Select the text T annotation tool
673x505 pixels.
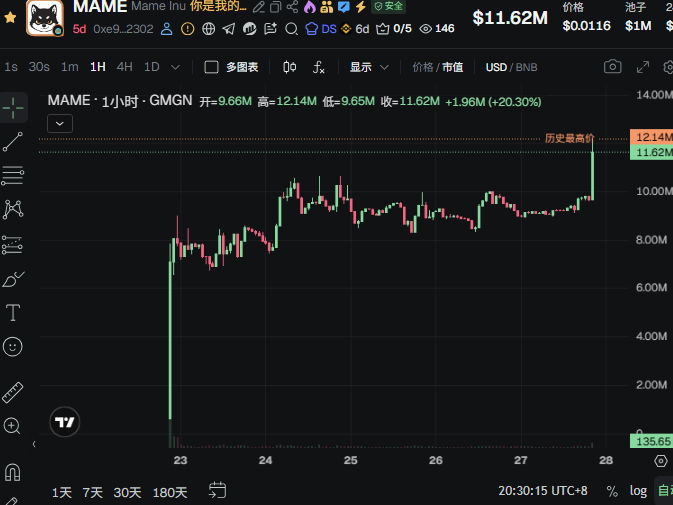click(x=13, y=313)
